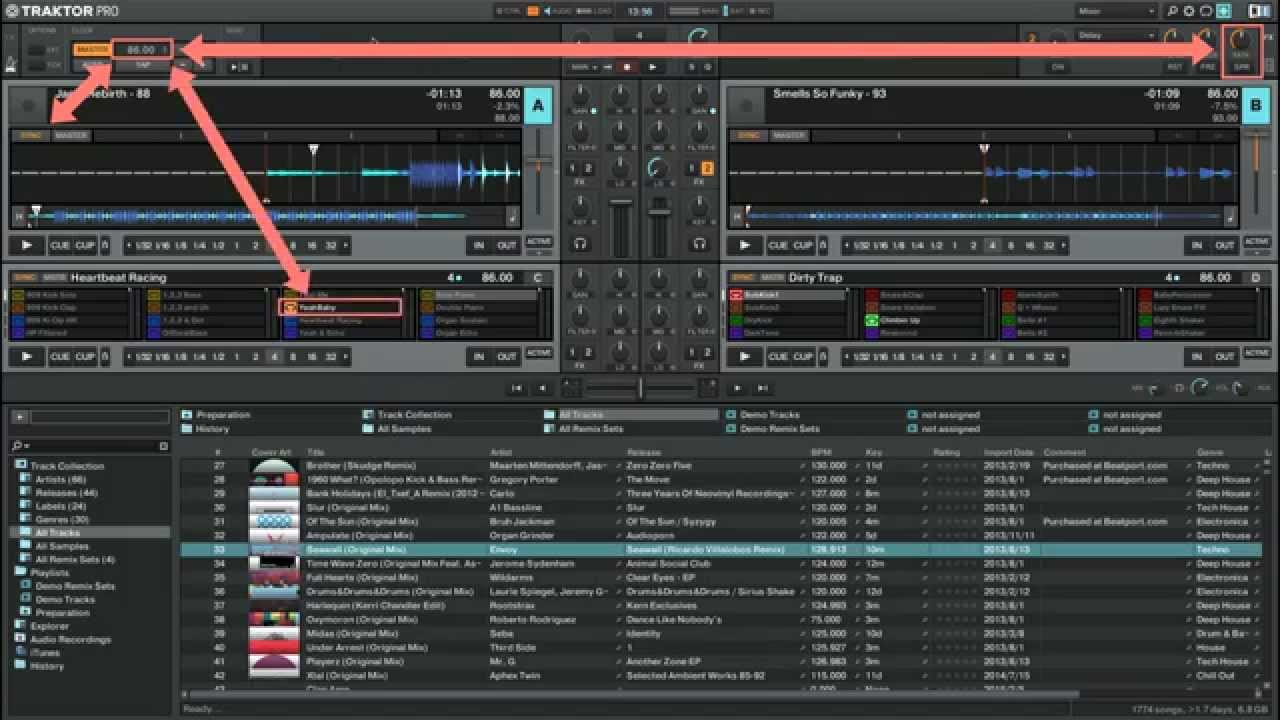
Task: Toggle MASTER on Deck B
Action: pos(789,135)
